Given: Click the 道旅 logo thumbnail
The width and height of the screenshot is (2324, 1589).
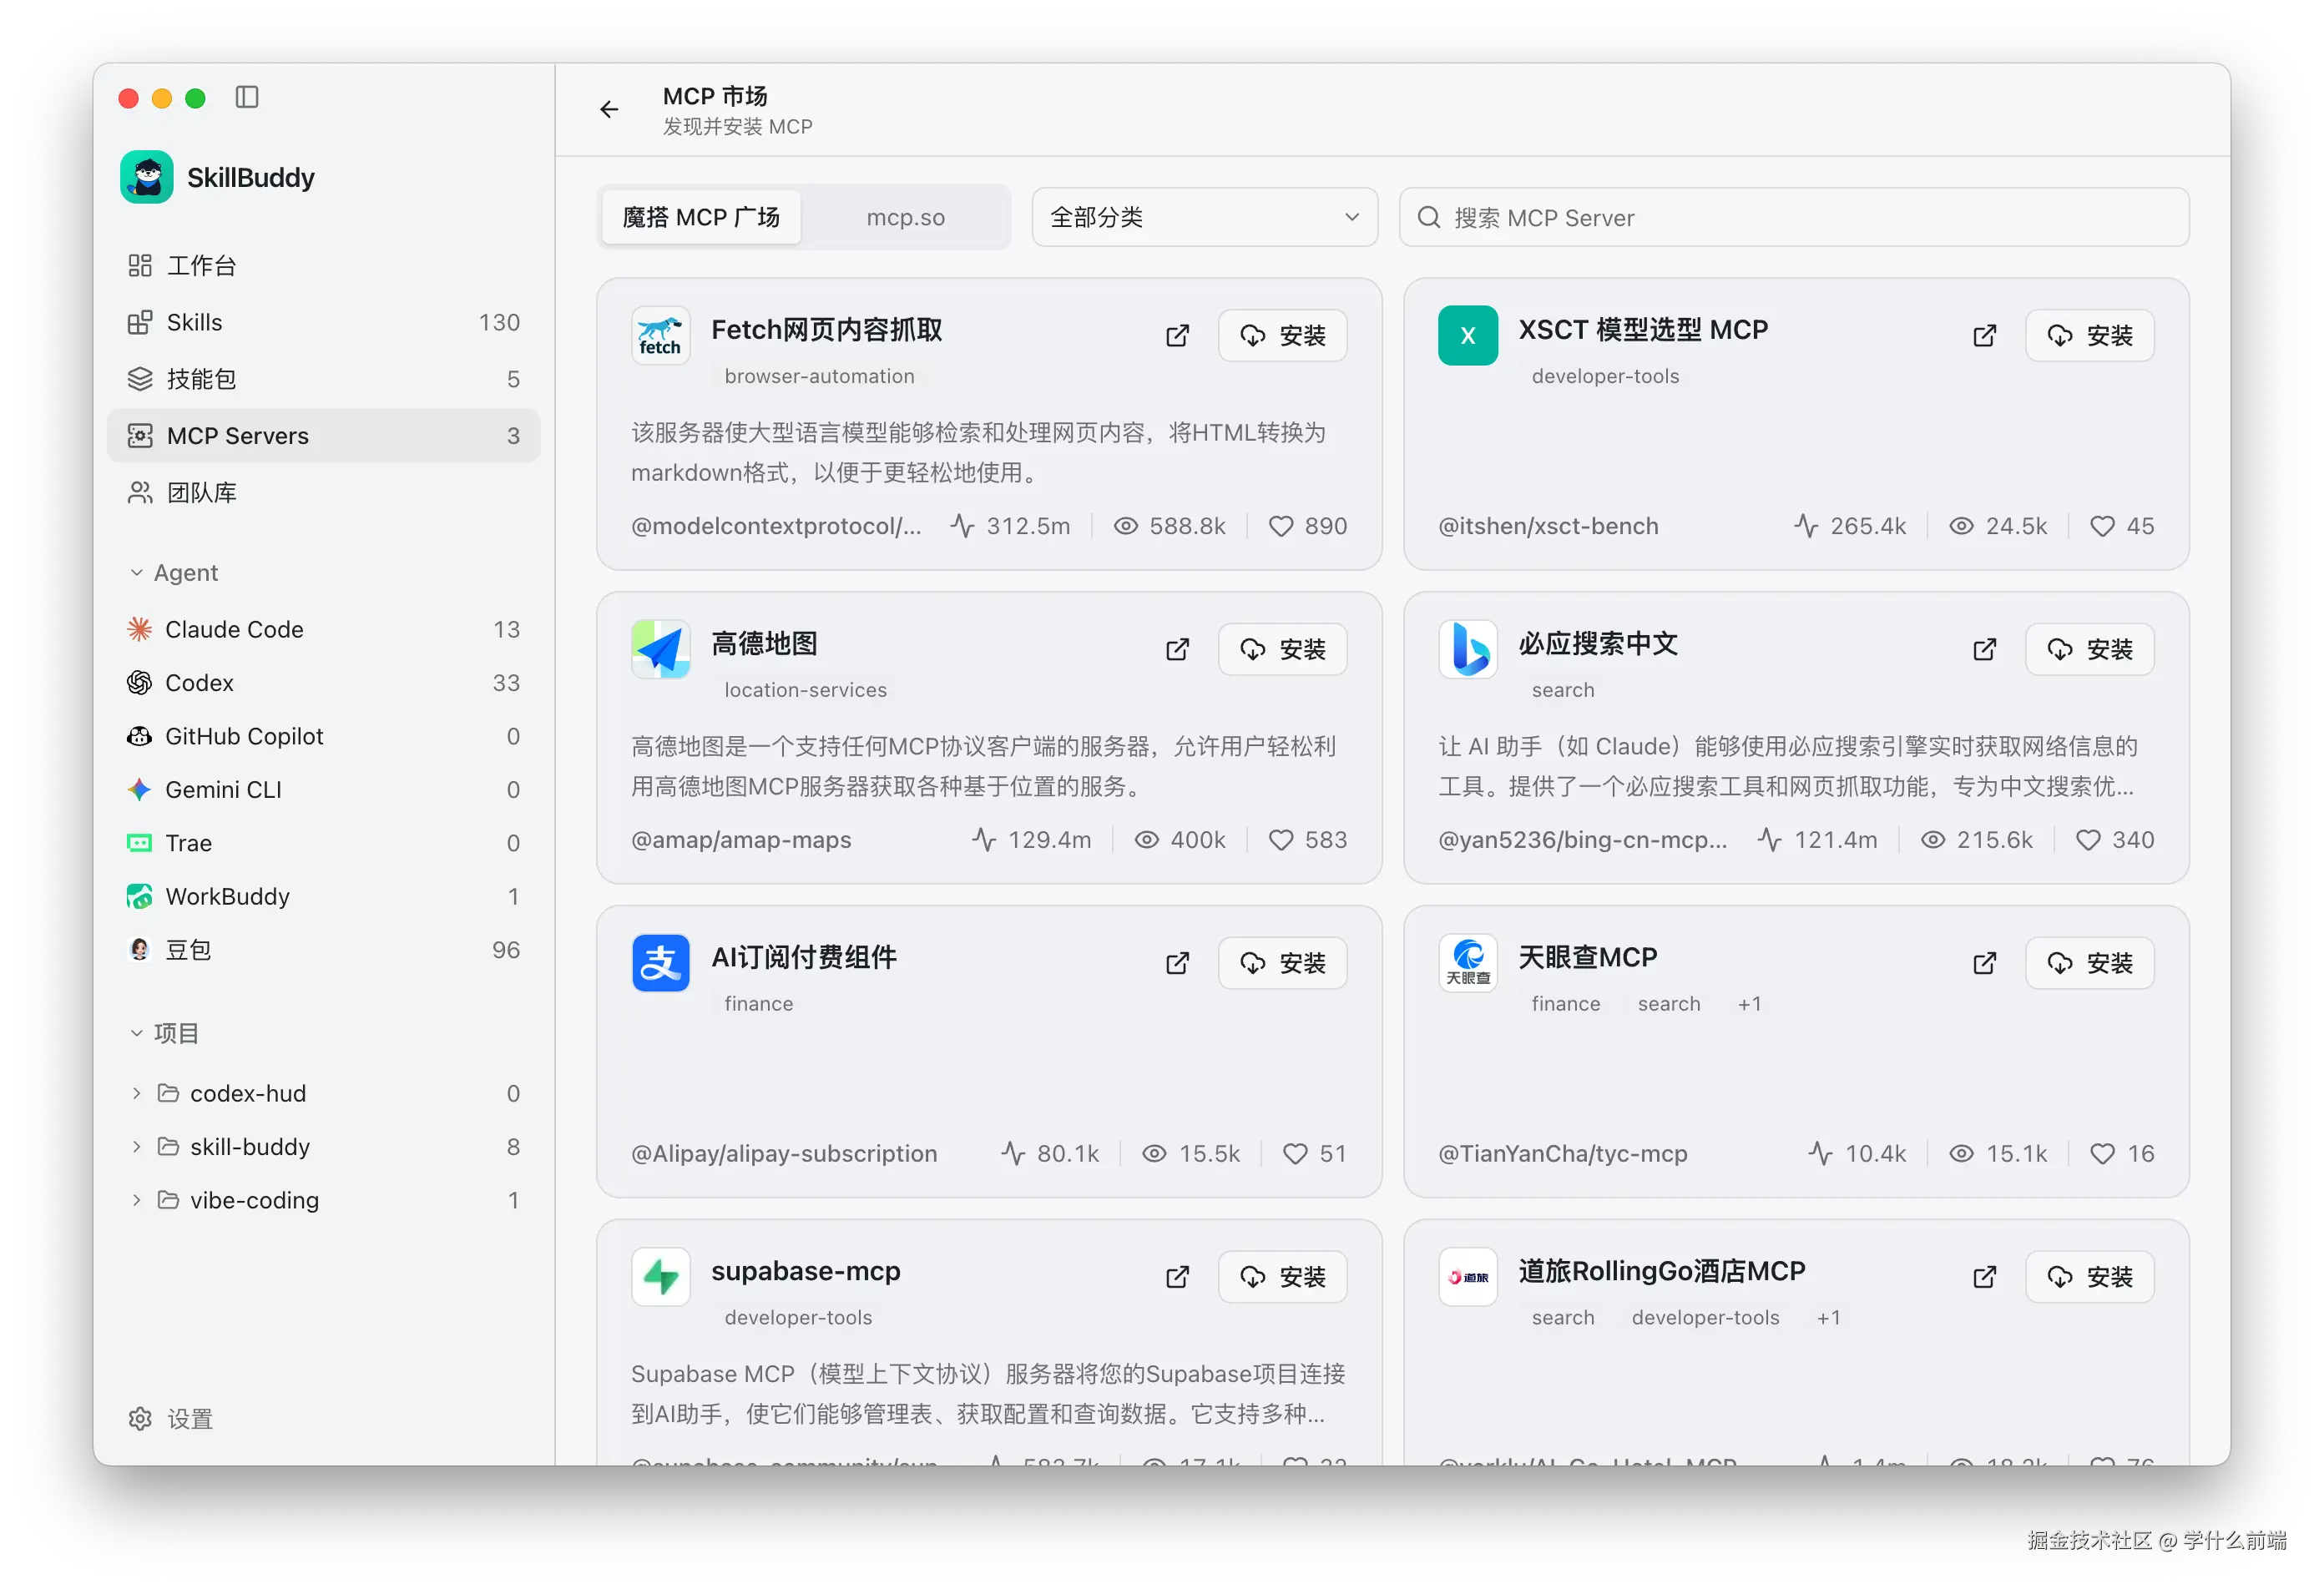Looking at the screenshot, I should [x=1468, y=1277].
